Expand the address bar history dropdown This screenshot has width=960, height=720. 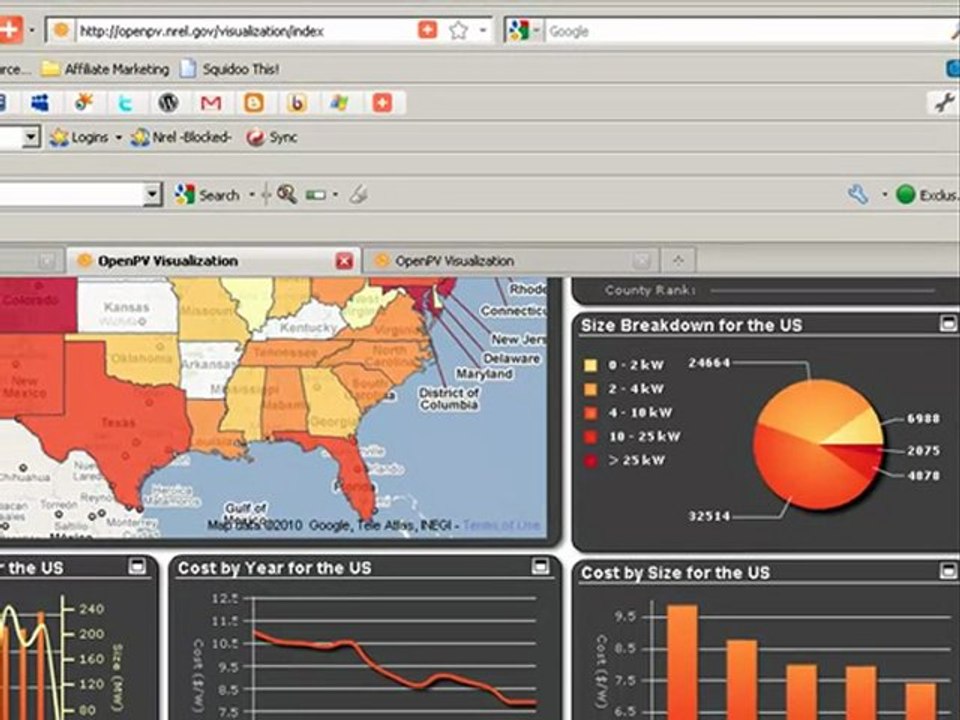tap(484, 31)
